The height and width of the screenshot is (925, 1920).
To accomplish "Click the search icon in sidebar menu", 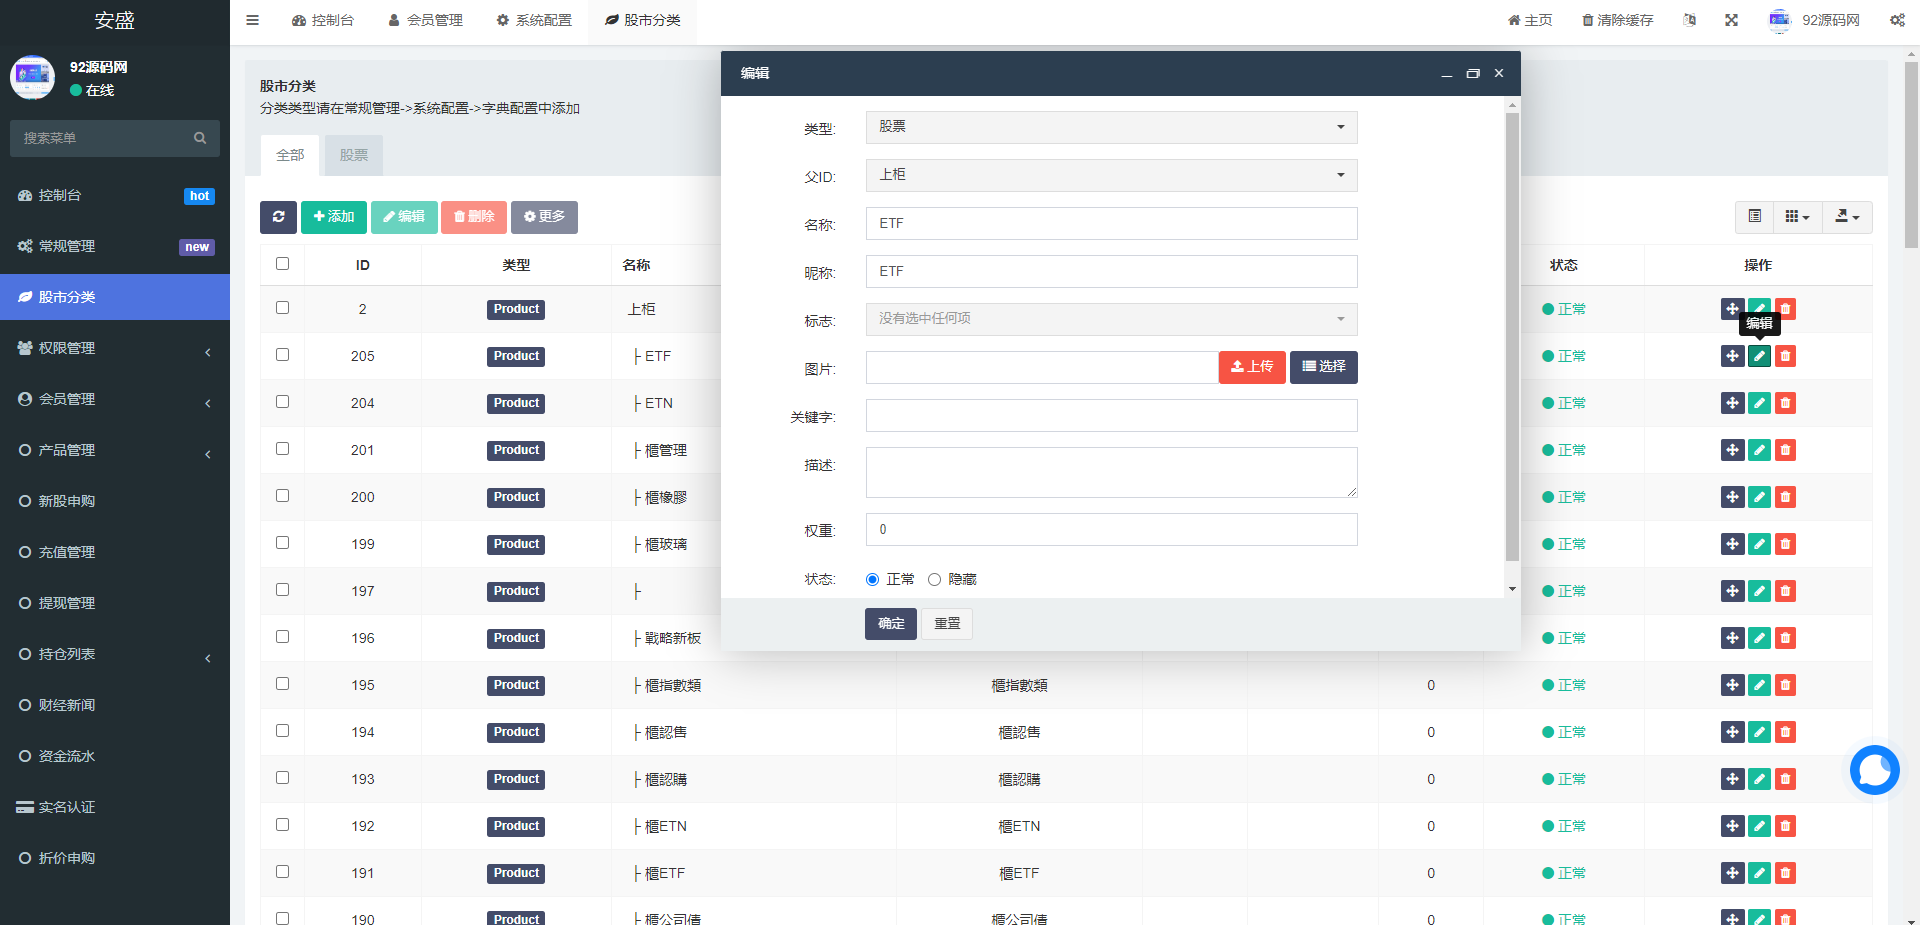I will point(200,138).
